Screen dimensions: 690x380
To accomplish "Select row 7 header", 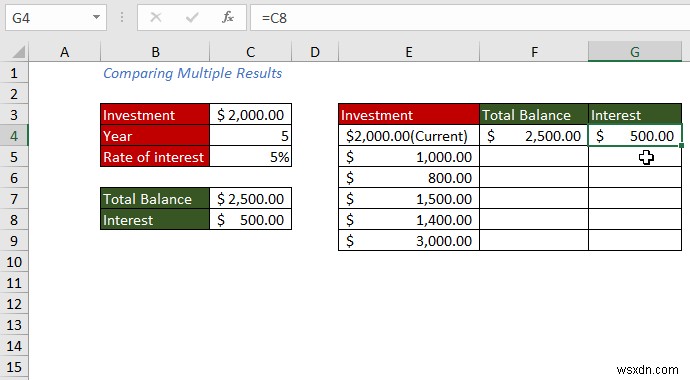I will [14, 199].
